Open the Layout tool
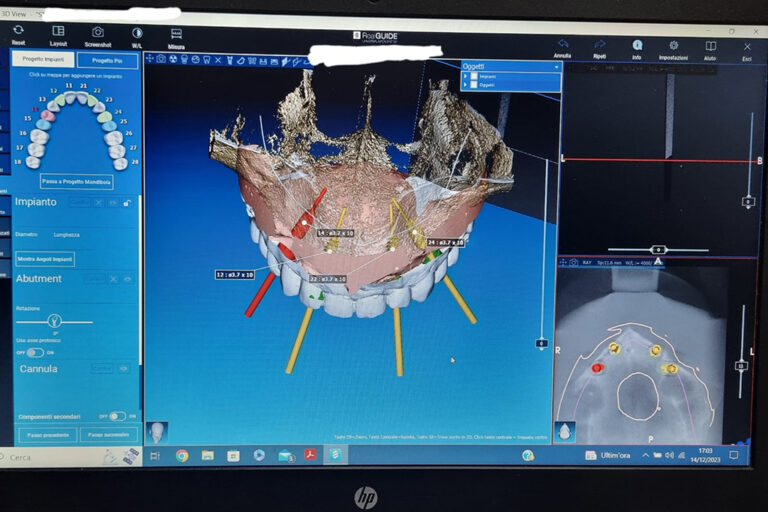 pyautogui.click(x=59, y=33)
